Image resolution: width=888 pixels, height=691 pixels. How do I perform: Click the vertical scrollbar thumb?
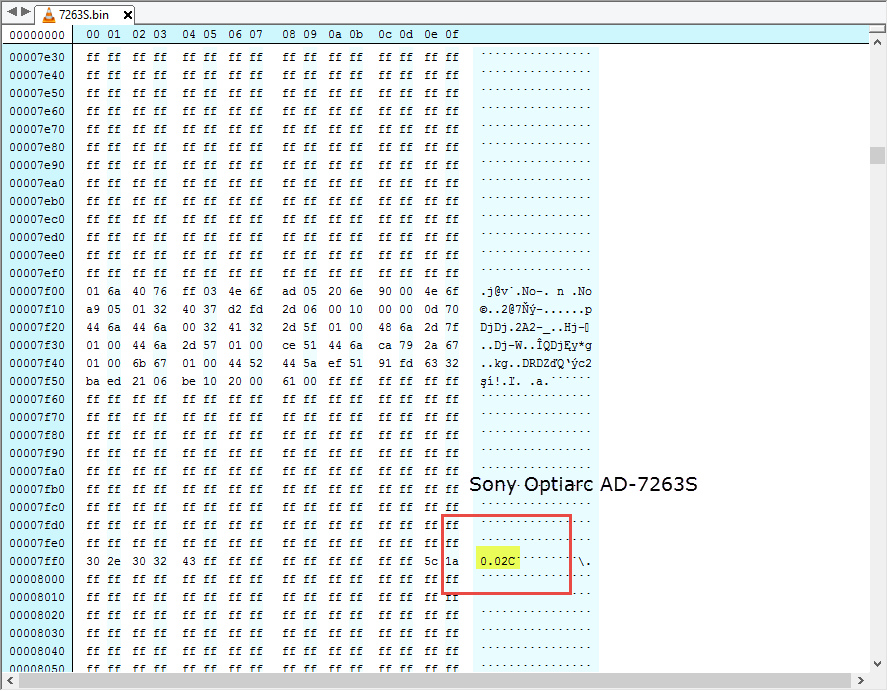click(x=877, y=155)
